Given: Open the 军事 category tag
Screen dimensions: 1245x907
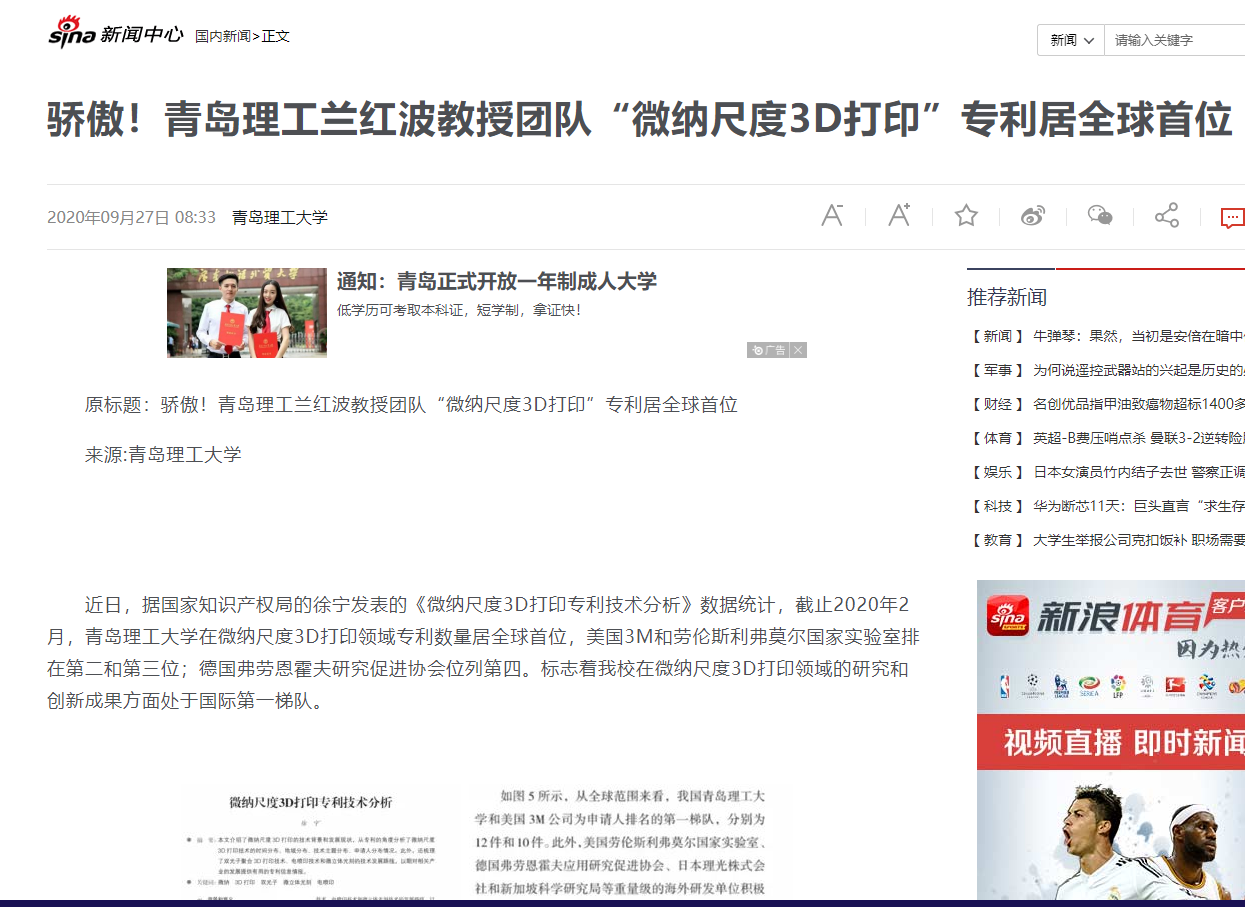Looking at the screenshot, I should (x=997, y=370).
